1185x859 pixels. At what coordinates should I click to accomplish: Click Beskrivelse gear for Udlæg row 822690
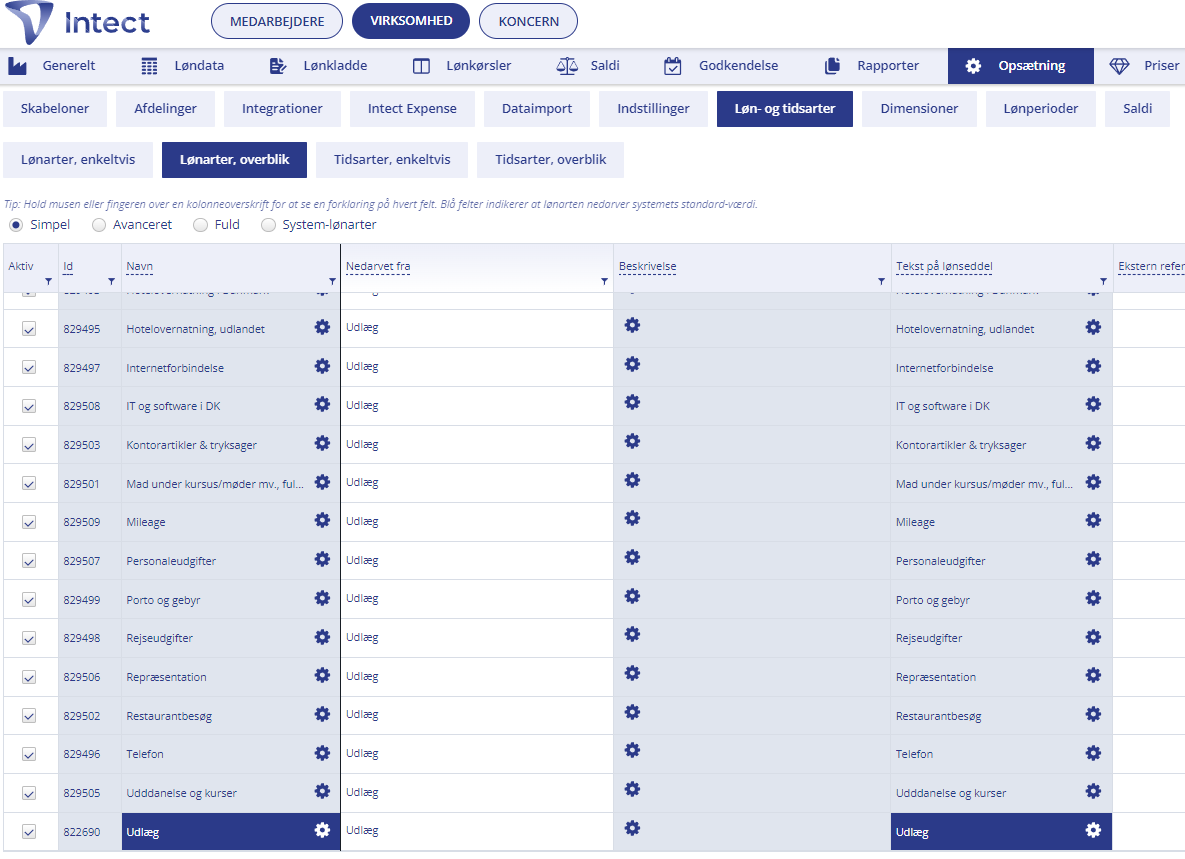(633, 828)
